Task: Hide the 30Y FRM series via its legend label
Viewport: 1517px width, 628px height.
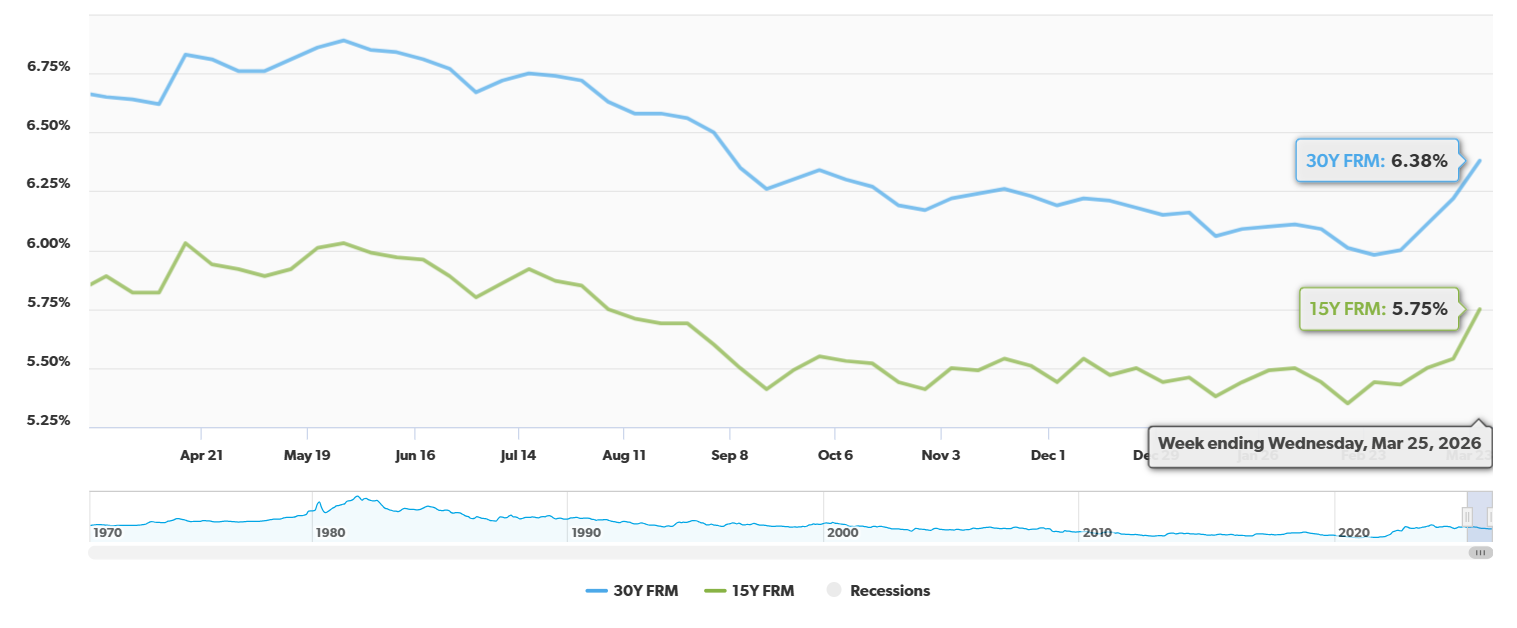Action: tap(646, 590)
